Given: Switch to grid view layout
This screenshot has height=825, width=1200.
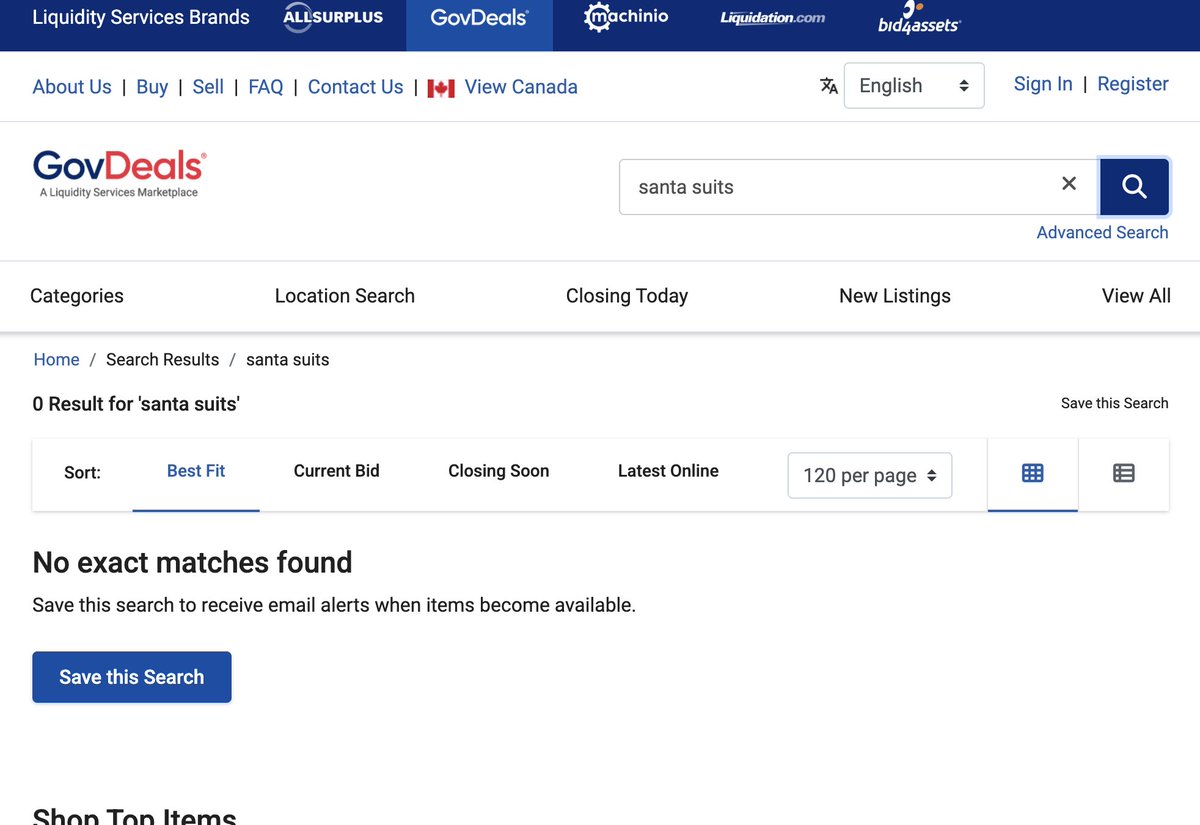Looking at the screenshot, I should 1033,473.
